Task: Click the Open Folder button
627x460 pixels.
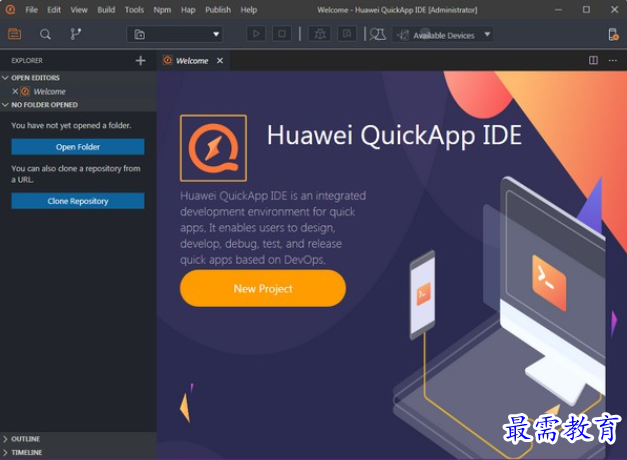Action: [x=78, y=147]
